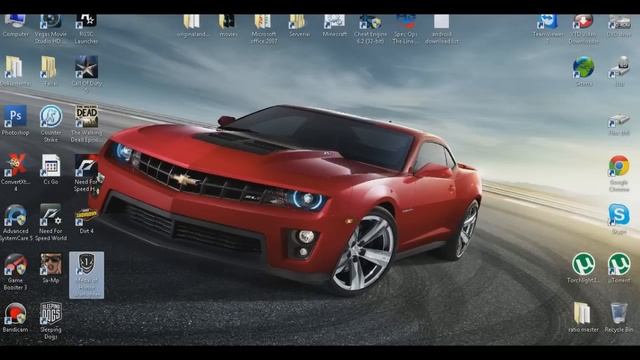
Task: Click the highlighted Medal of Honor shortcut
Action: pyautogui.click(x=86, y=275)
